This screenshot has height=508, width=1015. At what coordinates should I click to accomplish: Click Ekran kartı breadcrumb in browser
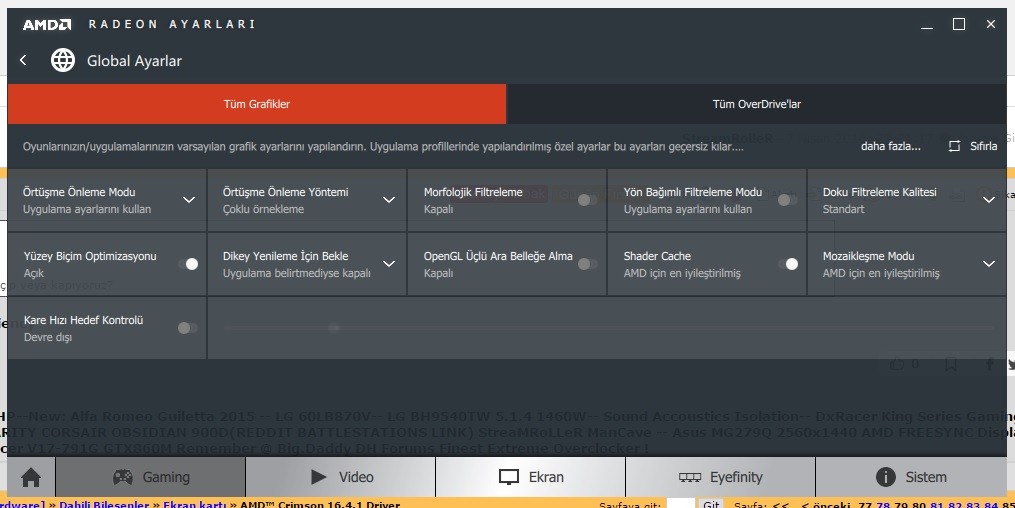pyautogui.click(x=195, y=504)
